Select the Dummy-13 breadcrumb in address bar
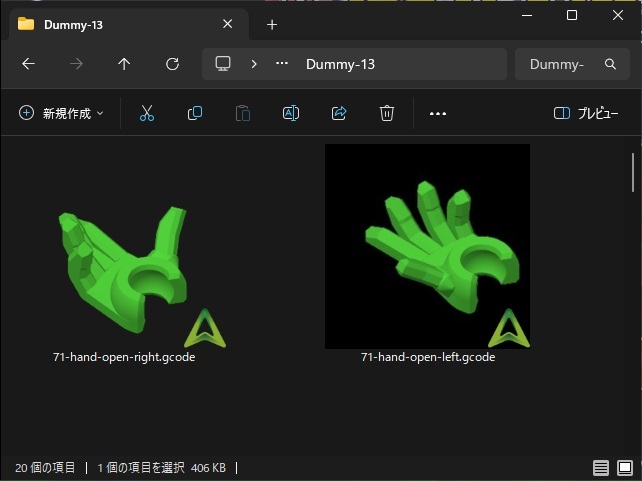The height and width of the screenshot is (481, 642). pyautogui.click(x=340, y=64)
